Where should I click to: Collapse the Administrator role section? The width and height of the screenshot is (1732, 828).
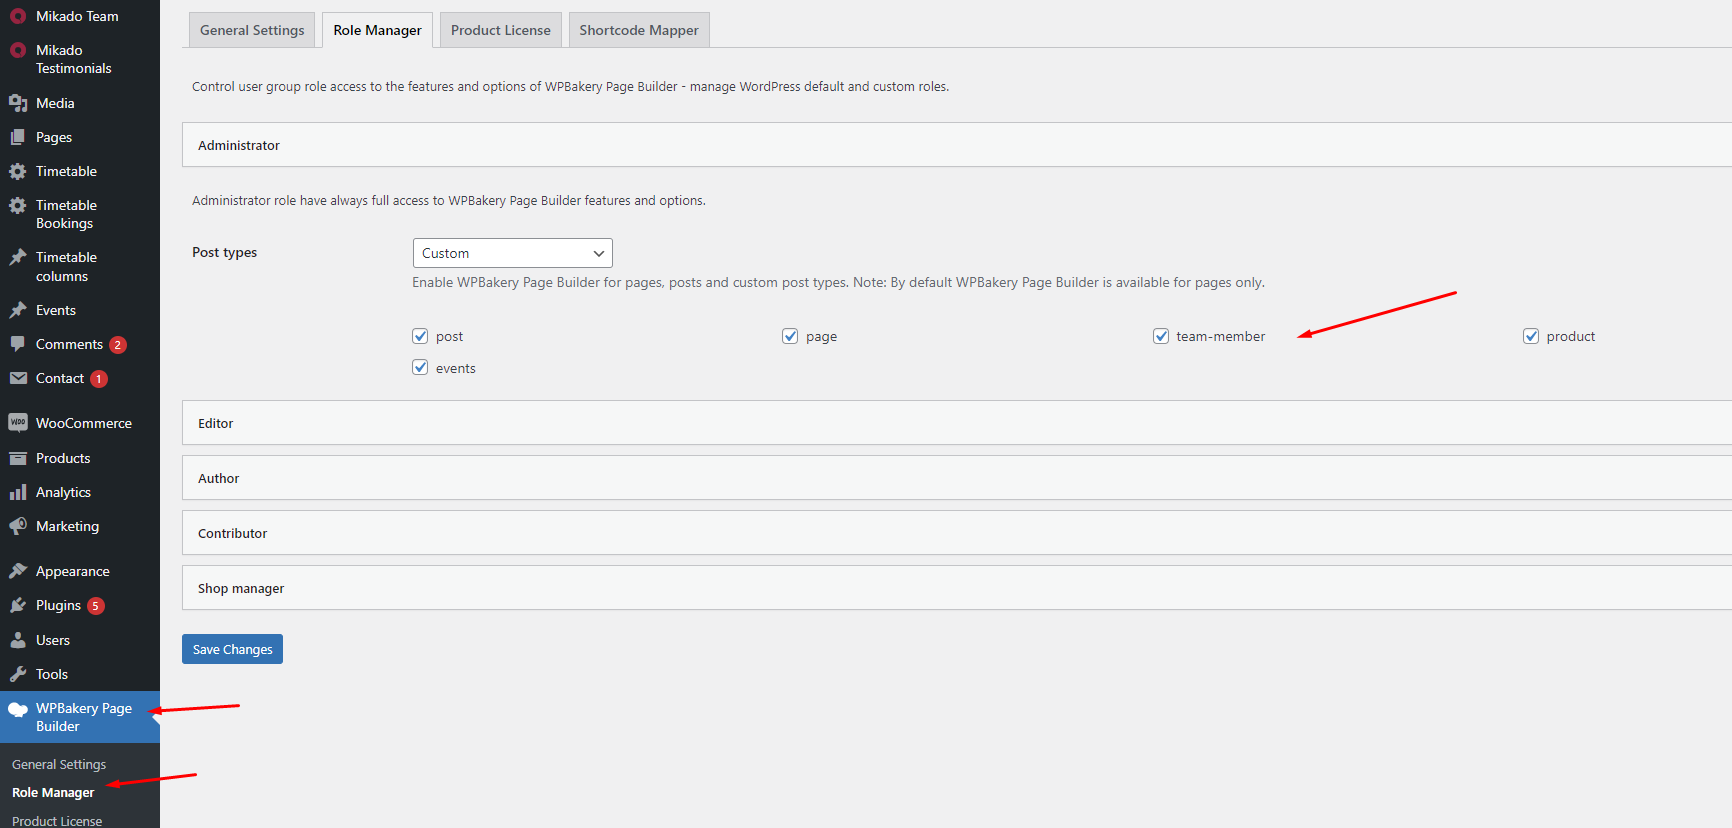[957, 145]
